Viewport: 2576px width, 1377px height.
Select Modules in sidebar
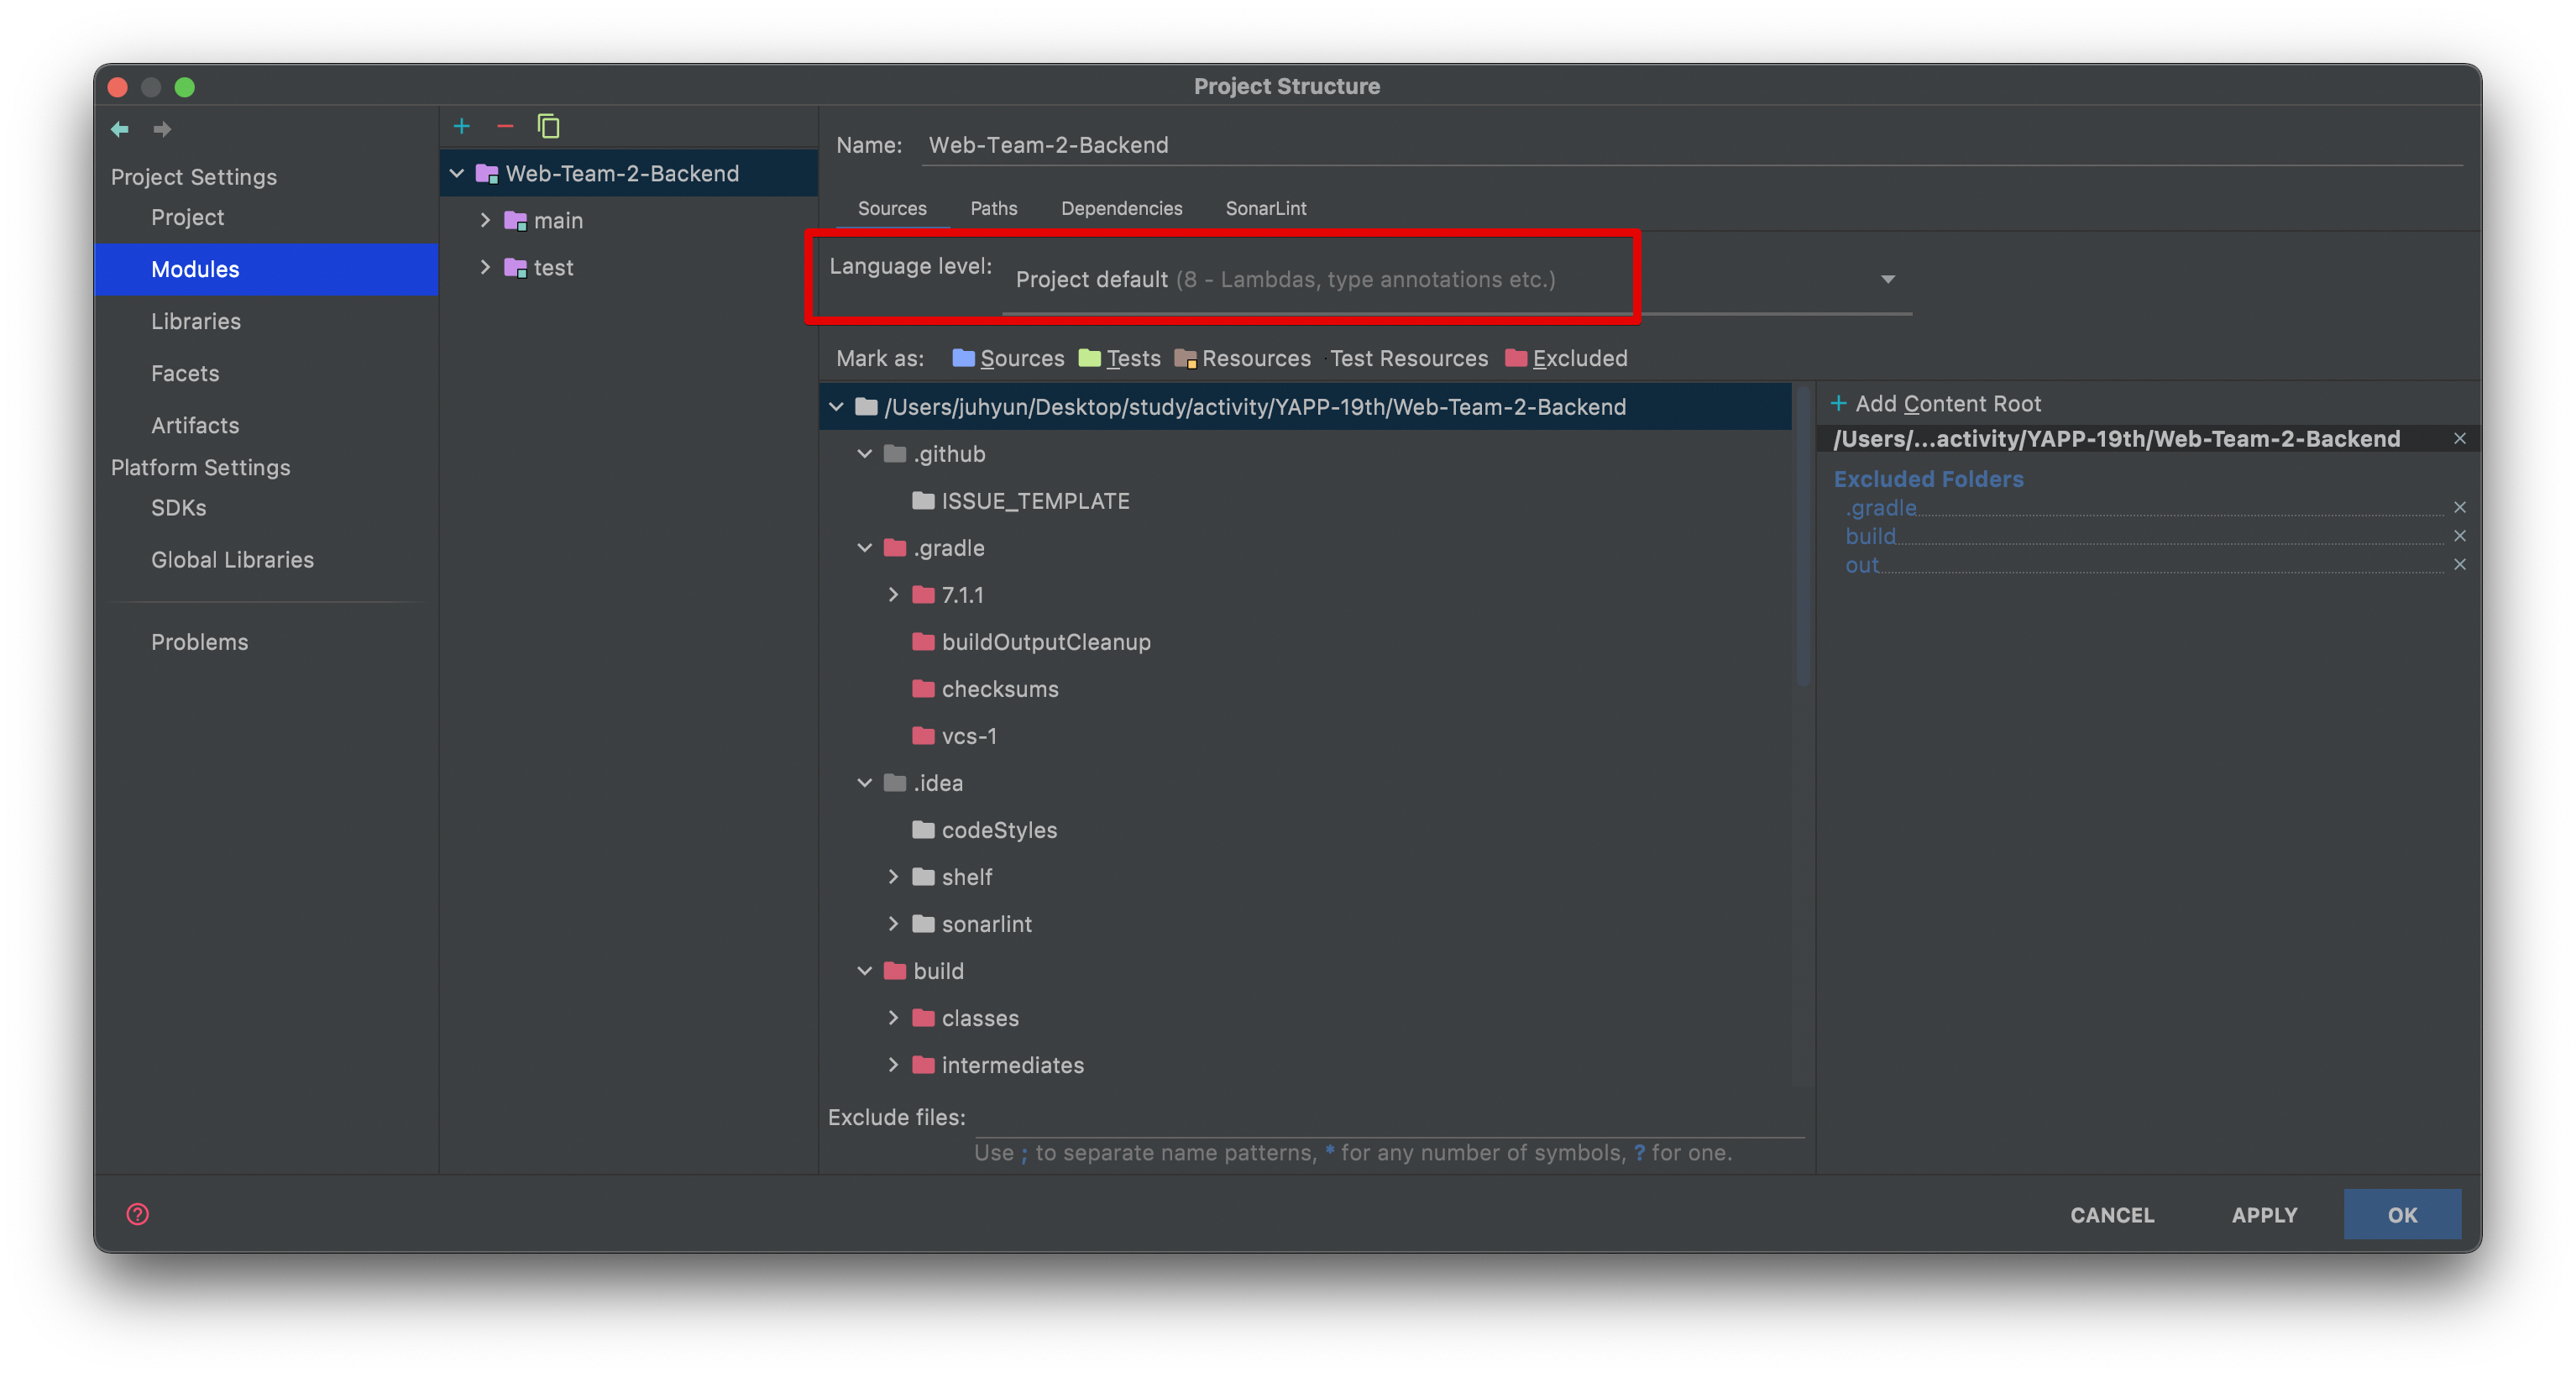point(266,269)
